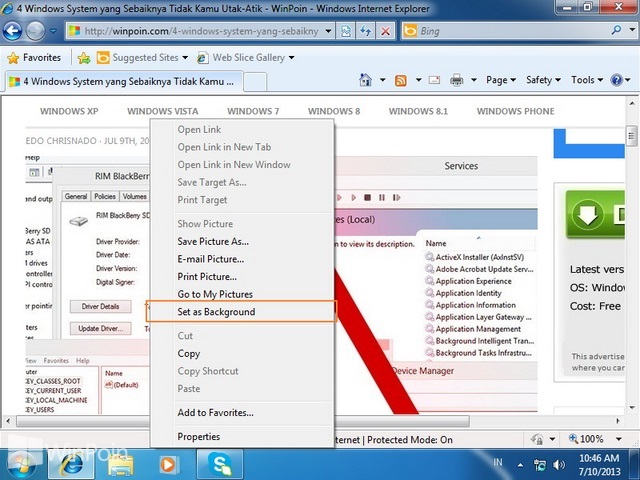Image resolution: width=640 pixels, height=480 pixels.
Task: Click the horizontal scrollbar right arrow
Action: (618, 420)
